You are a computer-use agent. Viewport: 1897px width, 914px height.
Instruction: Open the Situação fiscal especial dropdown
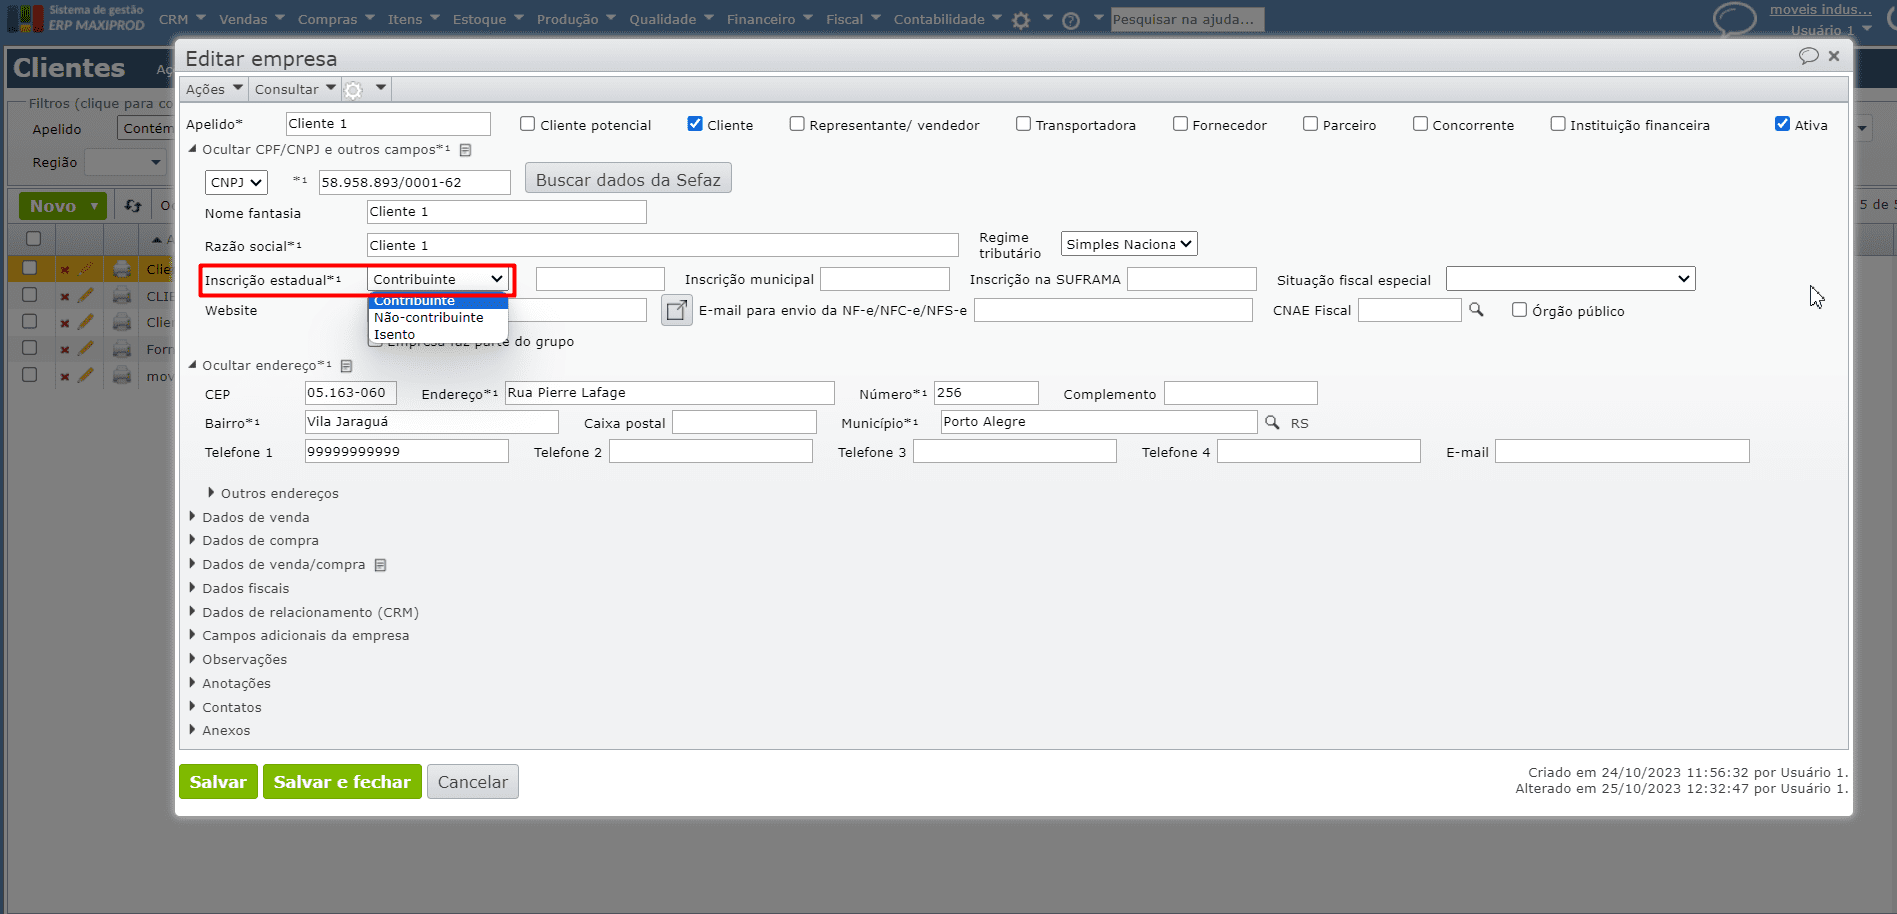click(x=1570, y=279)
